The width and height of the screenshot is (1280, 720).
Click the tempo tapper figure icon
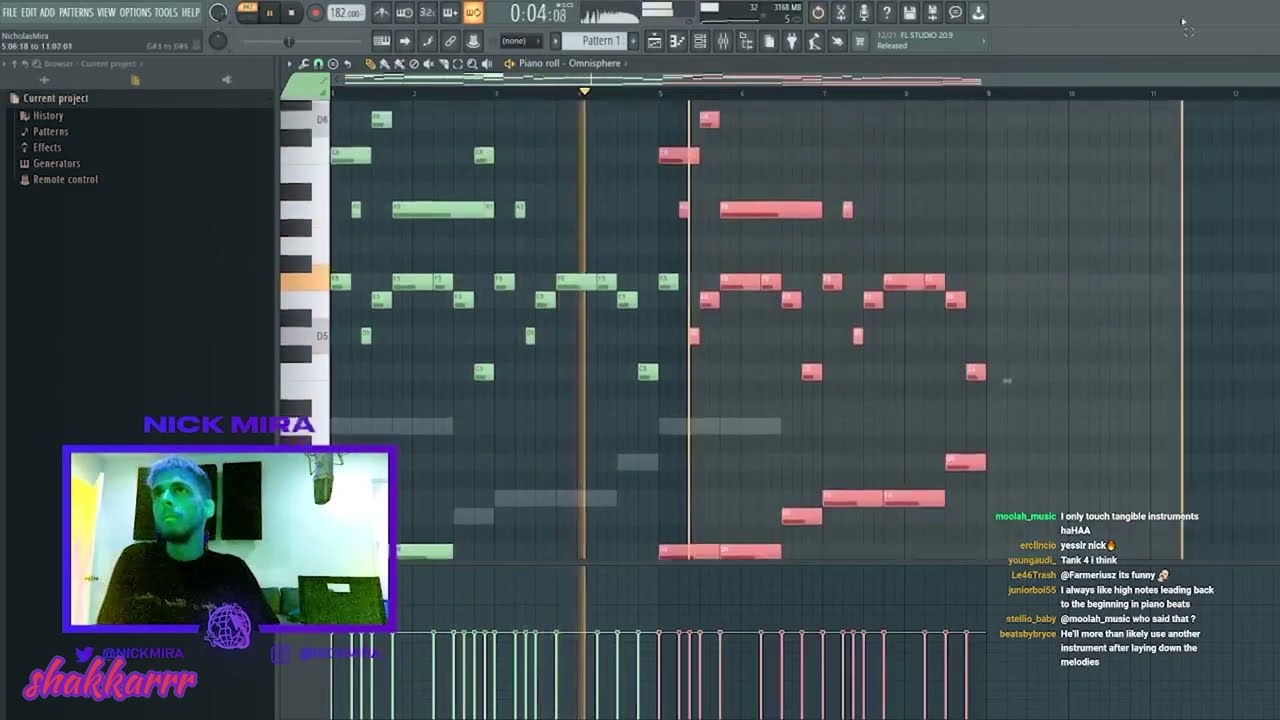(814, 41)
